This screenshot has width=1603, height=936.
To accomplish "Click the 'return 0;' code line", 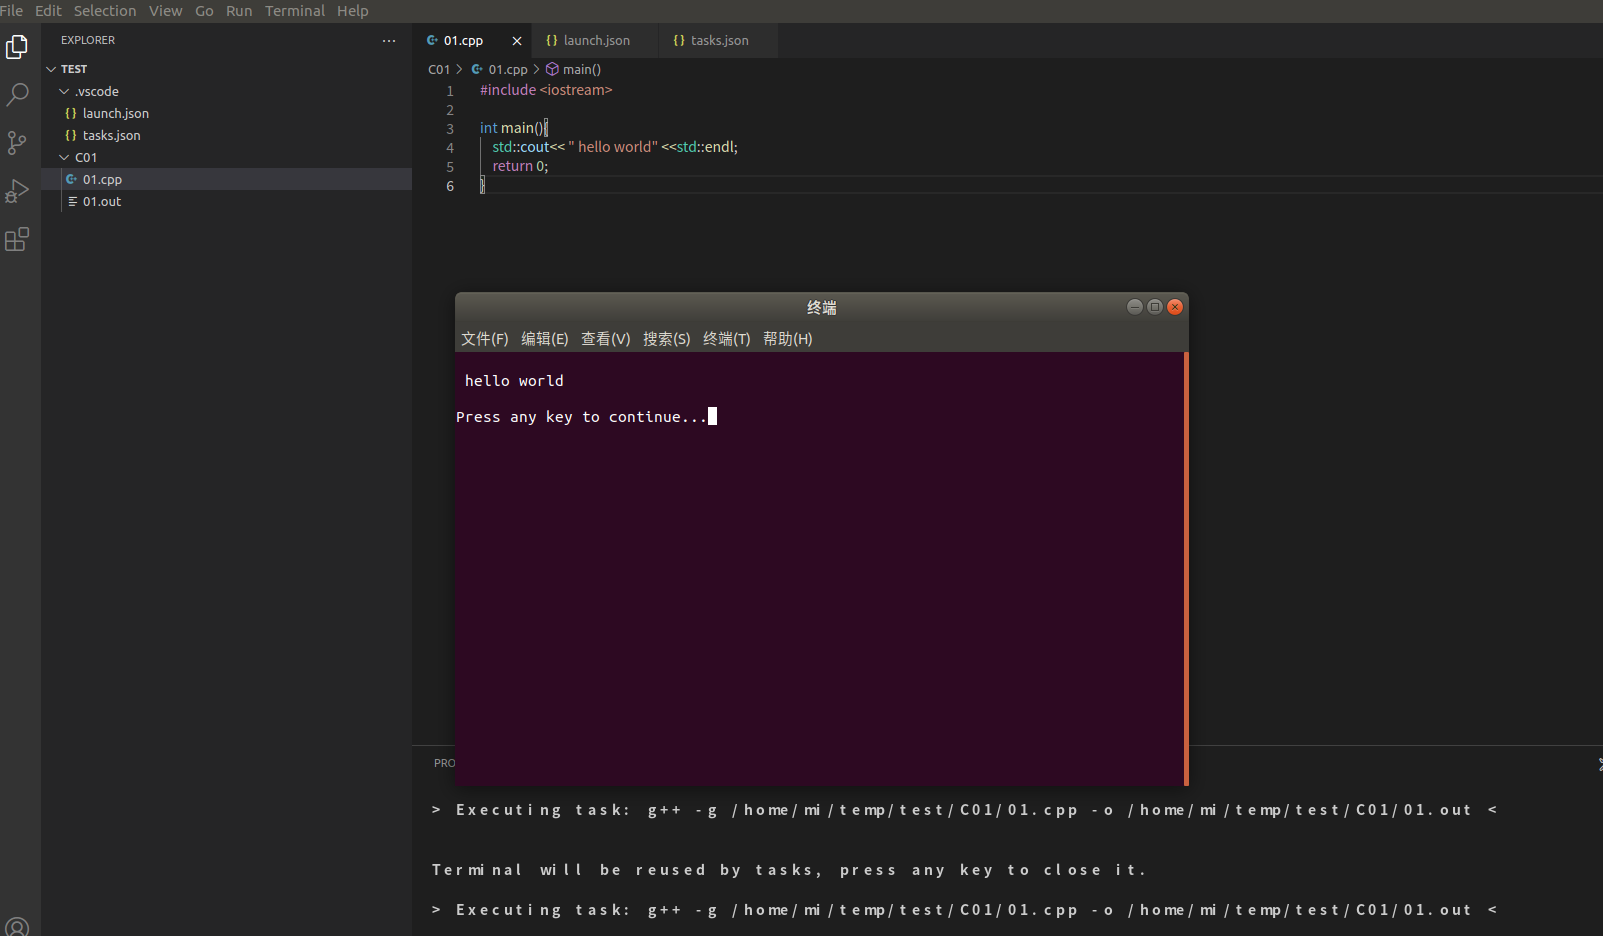I will [520, 166].
